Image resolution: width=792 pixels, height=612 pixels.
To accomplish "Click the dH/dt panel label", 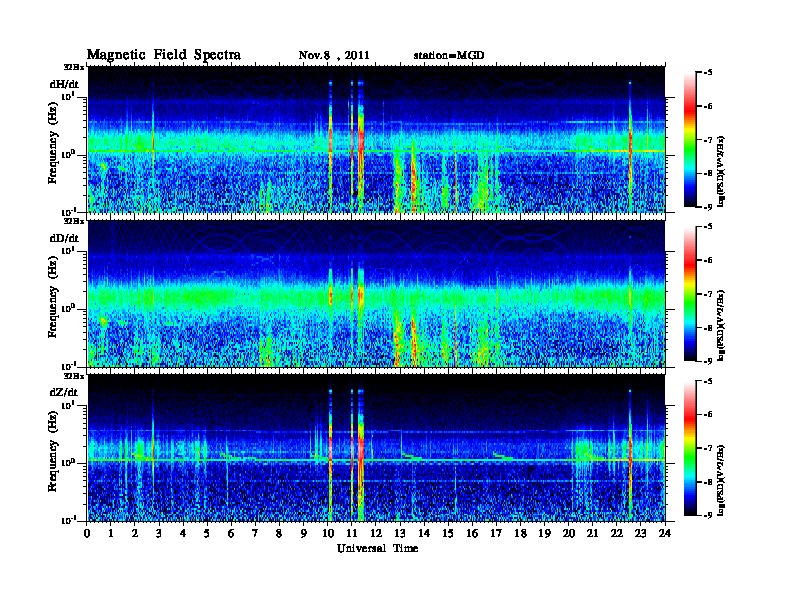I will coord(64,84).
